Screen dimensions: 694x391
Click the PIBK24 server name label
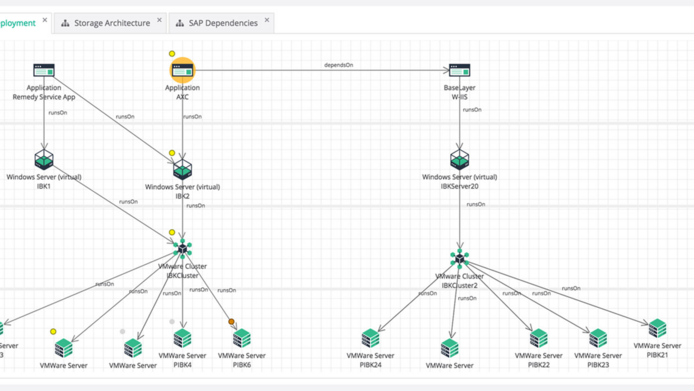tap(370, 365)
